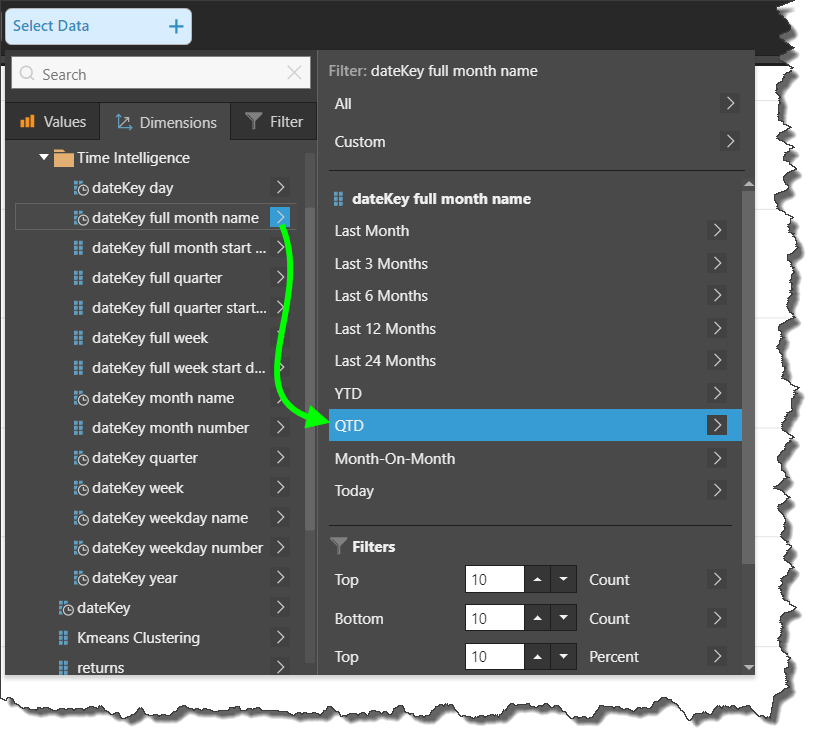
Task: Decrease the Top Count value
Action: (x=563, y=579)
